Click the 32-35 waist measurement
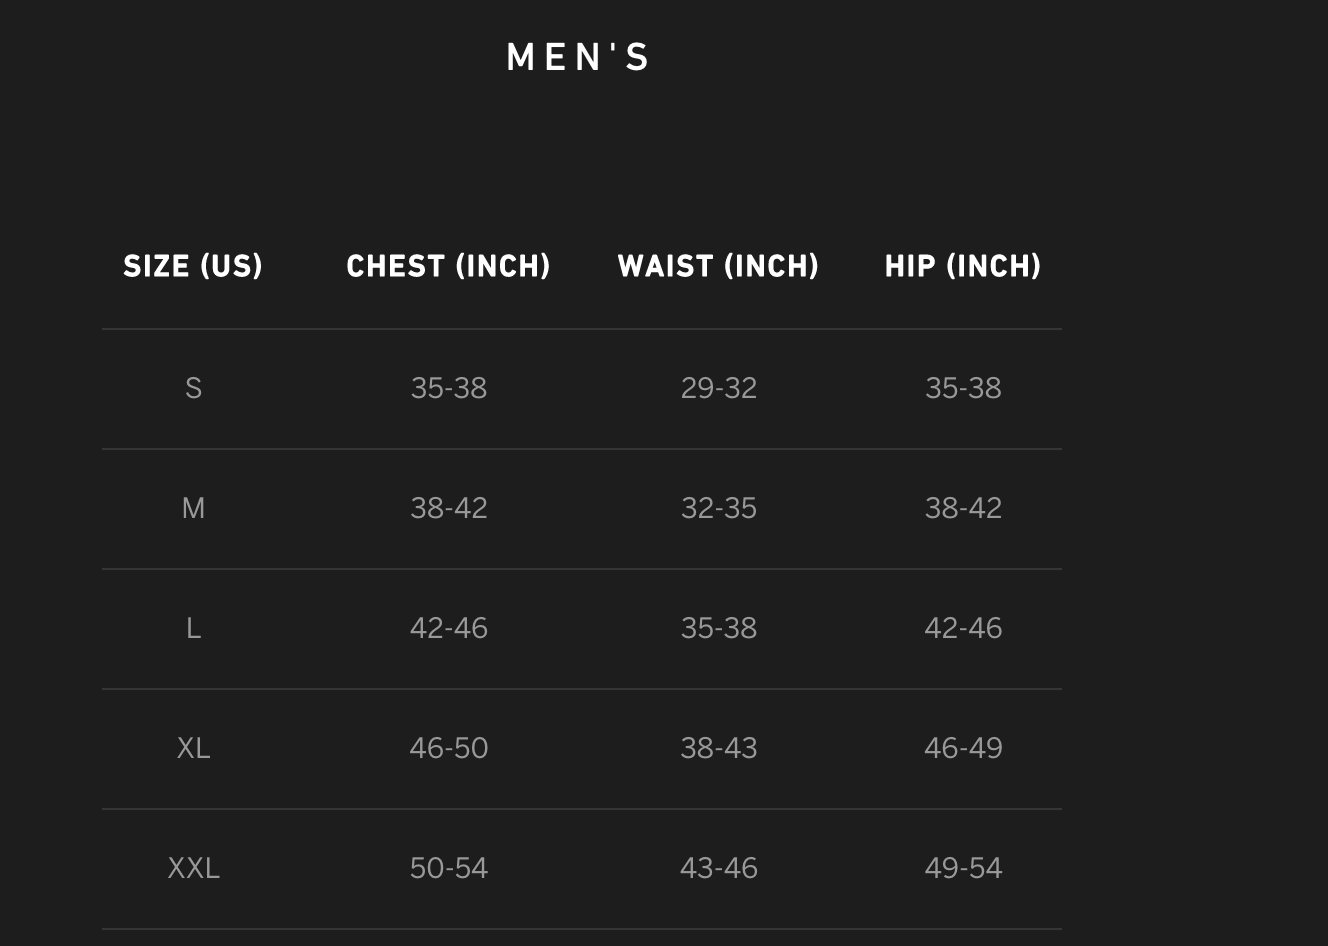 tap(718, 508)
